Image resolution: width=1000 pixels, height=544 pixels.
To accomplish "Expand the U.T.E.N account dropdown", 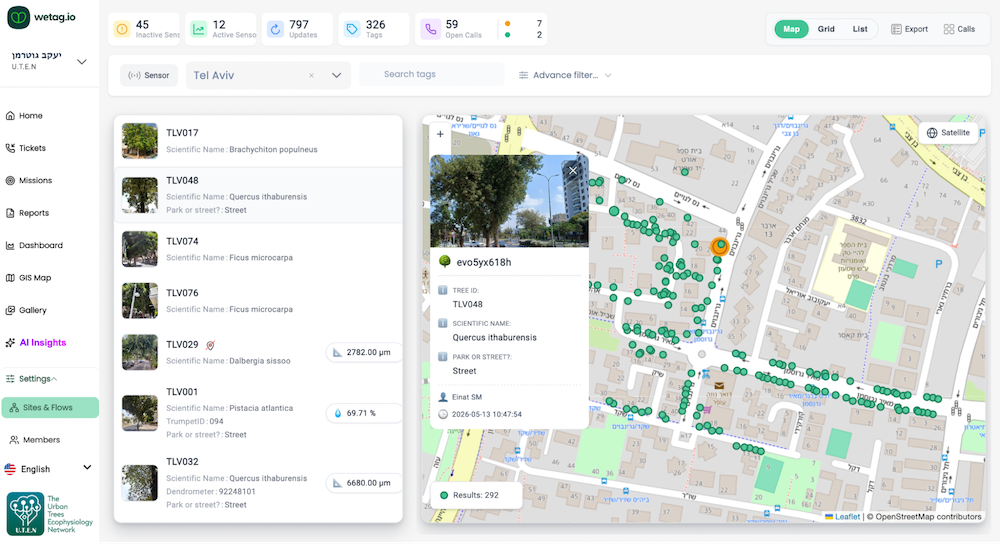I will 82,62.
